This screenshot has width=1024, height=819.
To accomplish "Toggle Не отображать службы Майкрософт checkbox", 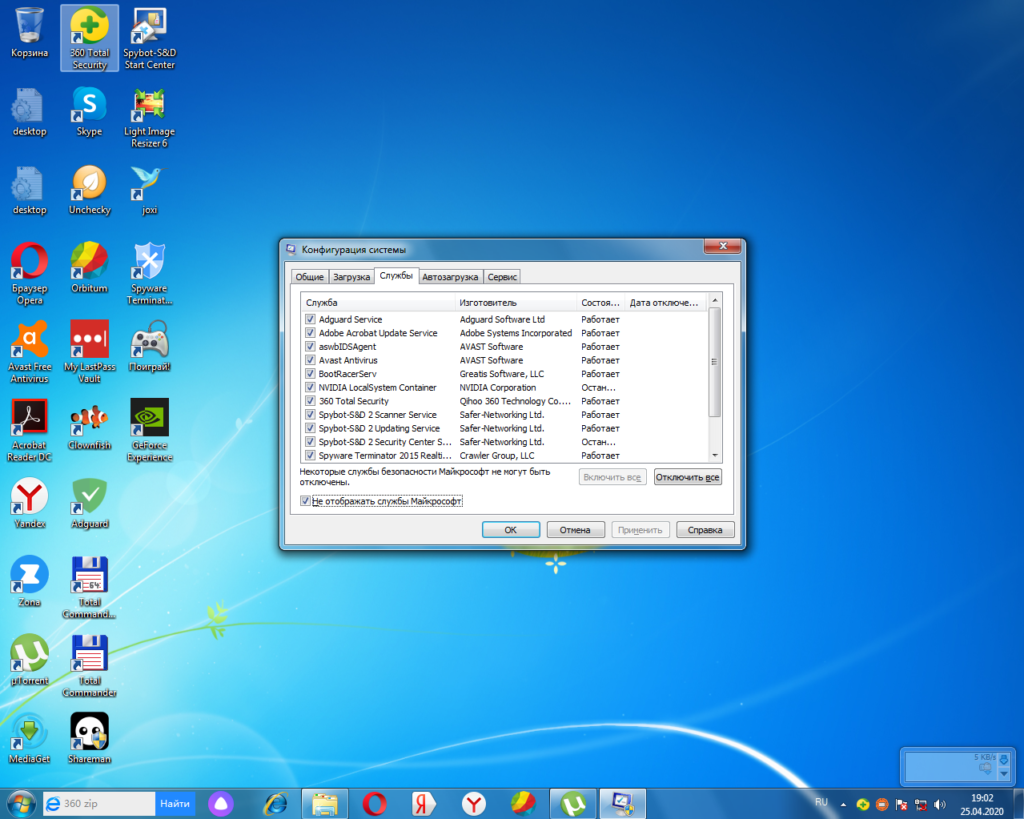I will [305, 501].
